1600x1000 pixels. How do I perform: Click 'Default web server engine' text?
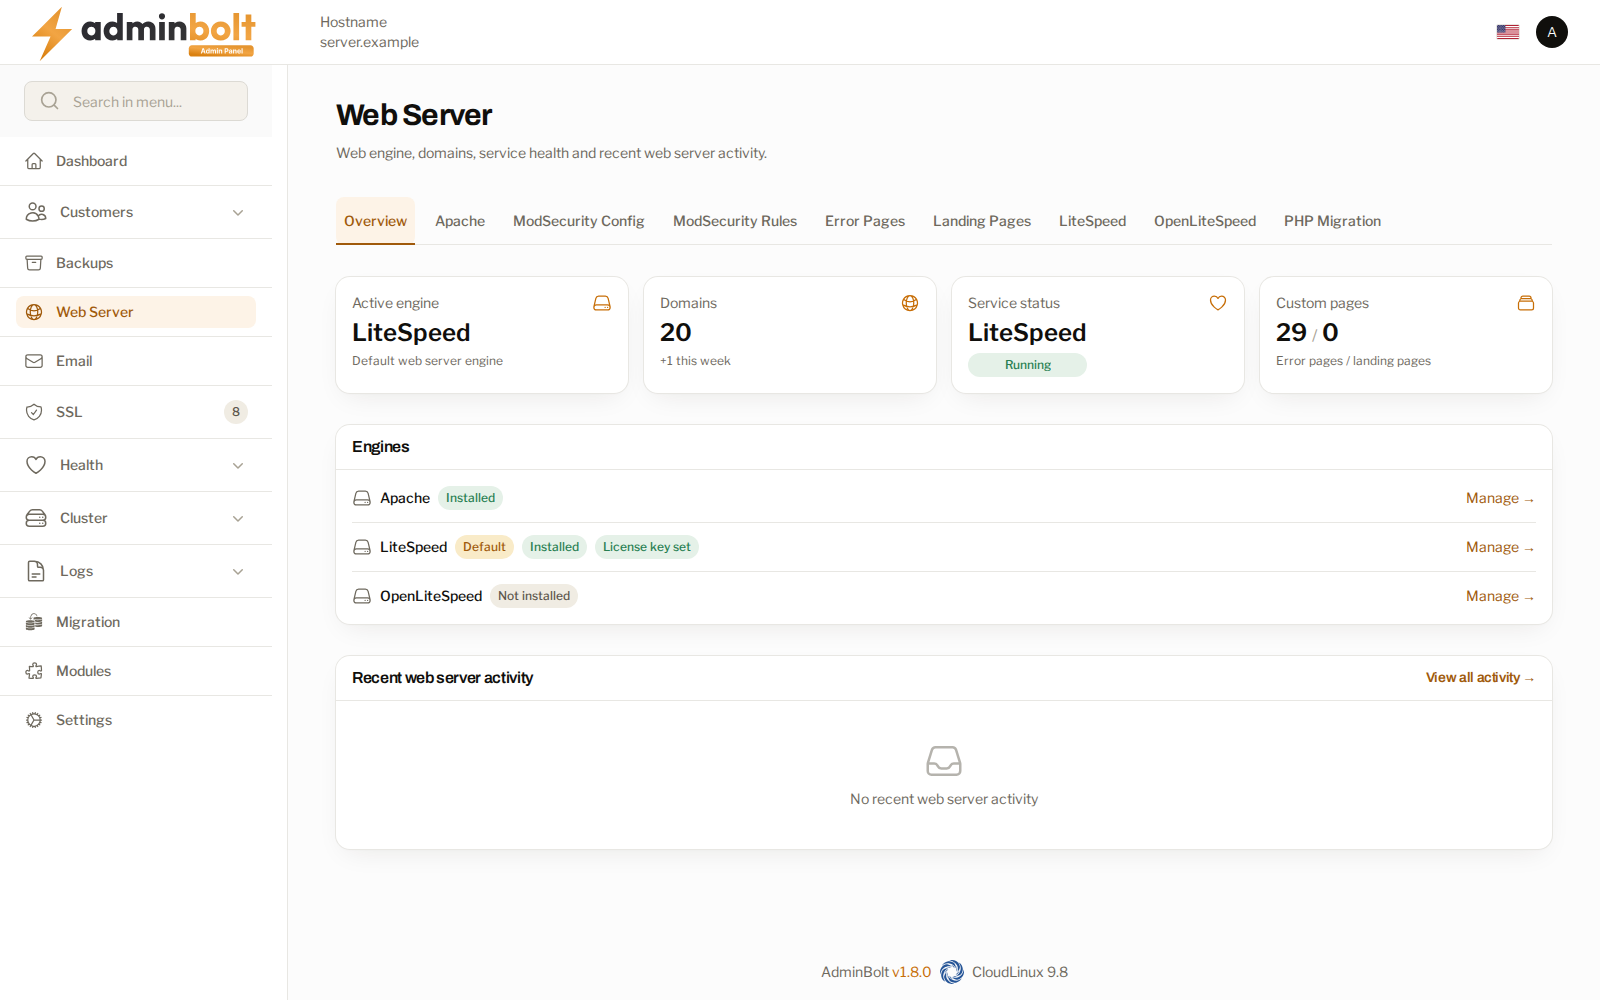(x=427, y=361)
